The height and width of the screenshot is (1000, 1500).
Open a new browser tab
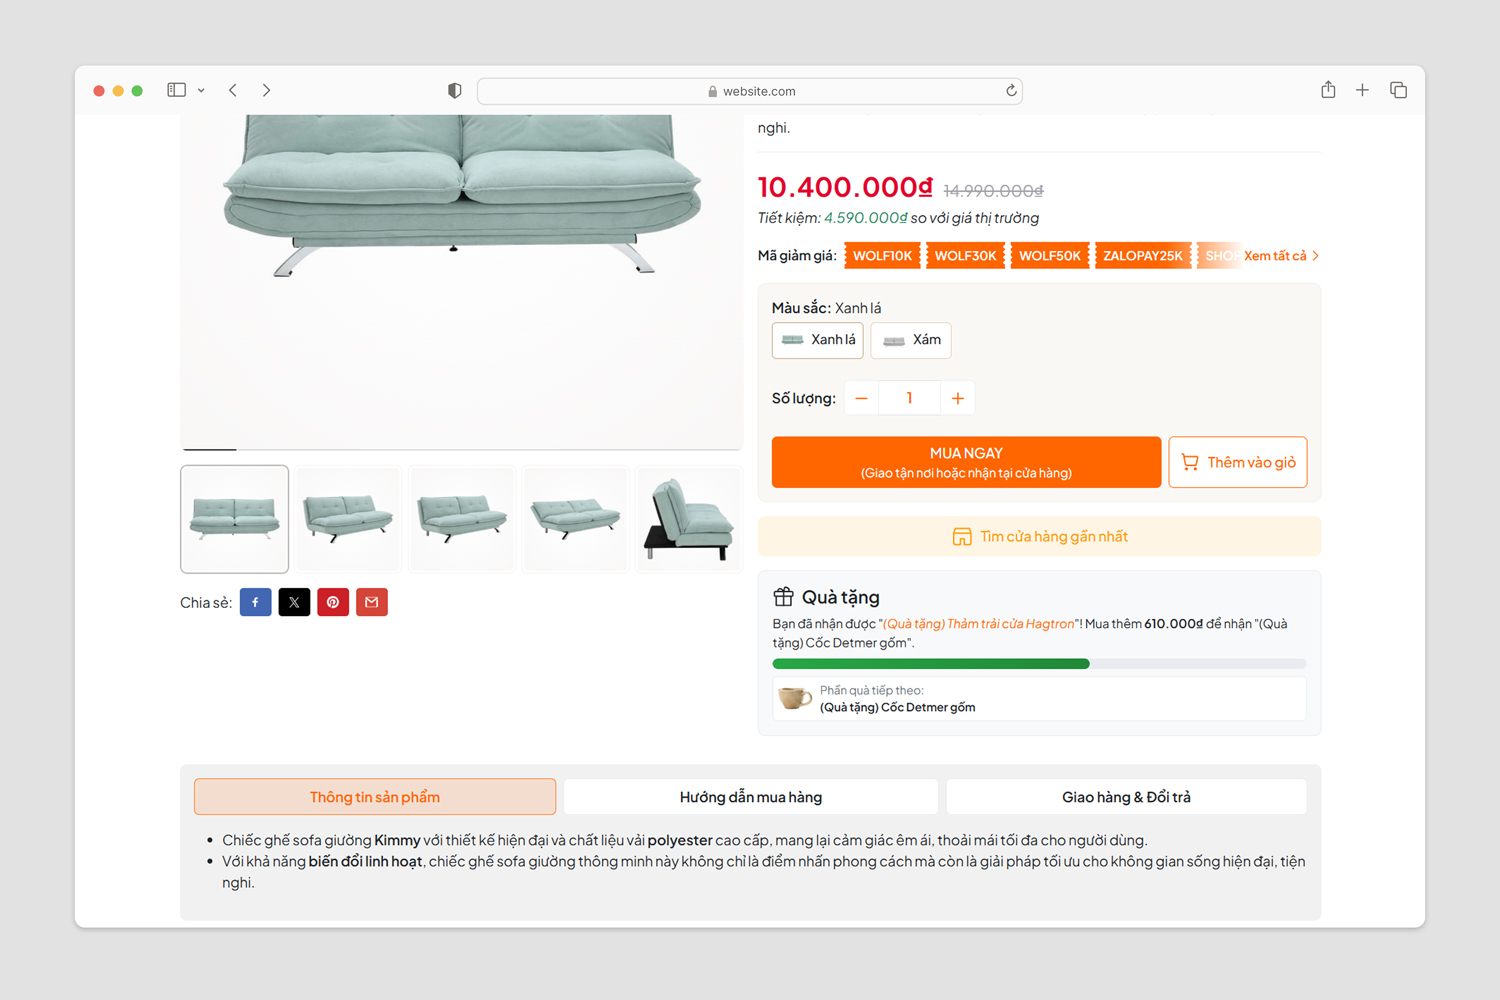tap(1362, 90)
